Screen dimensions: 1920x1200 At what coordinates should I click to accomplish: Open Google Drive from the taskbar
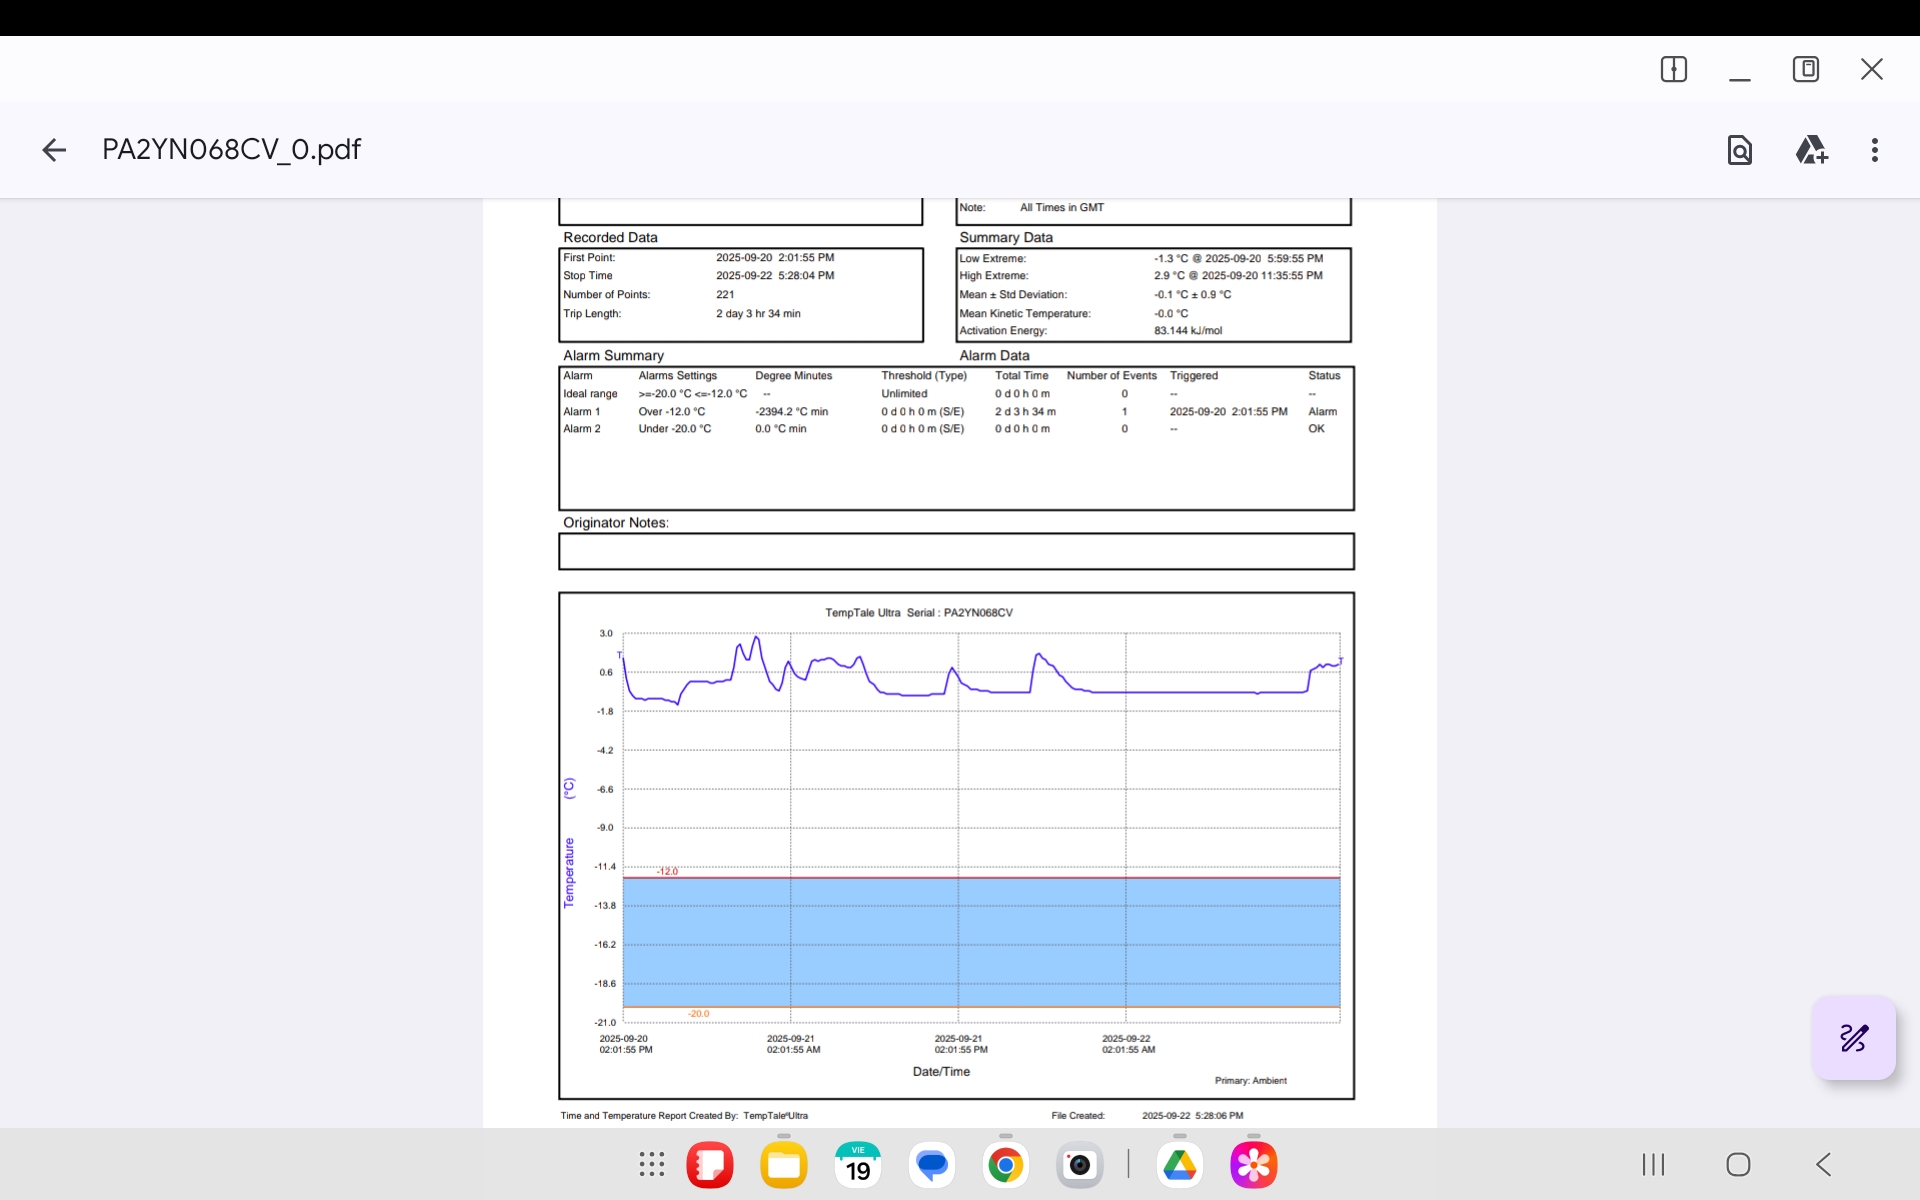point(1180,1165)
